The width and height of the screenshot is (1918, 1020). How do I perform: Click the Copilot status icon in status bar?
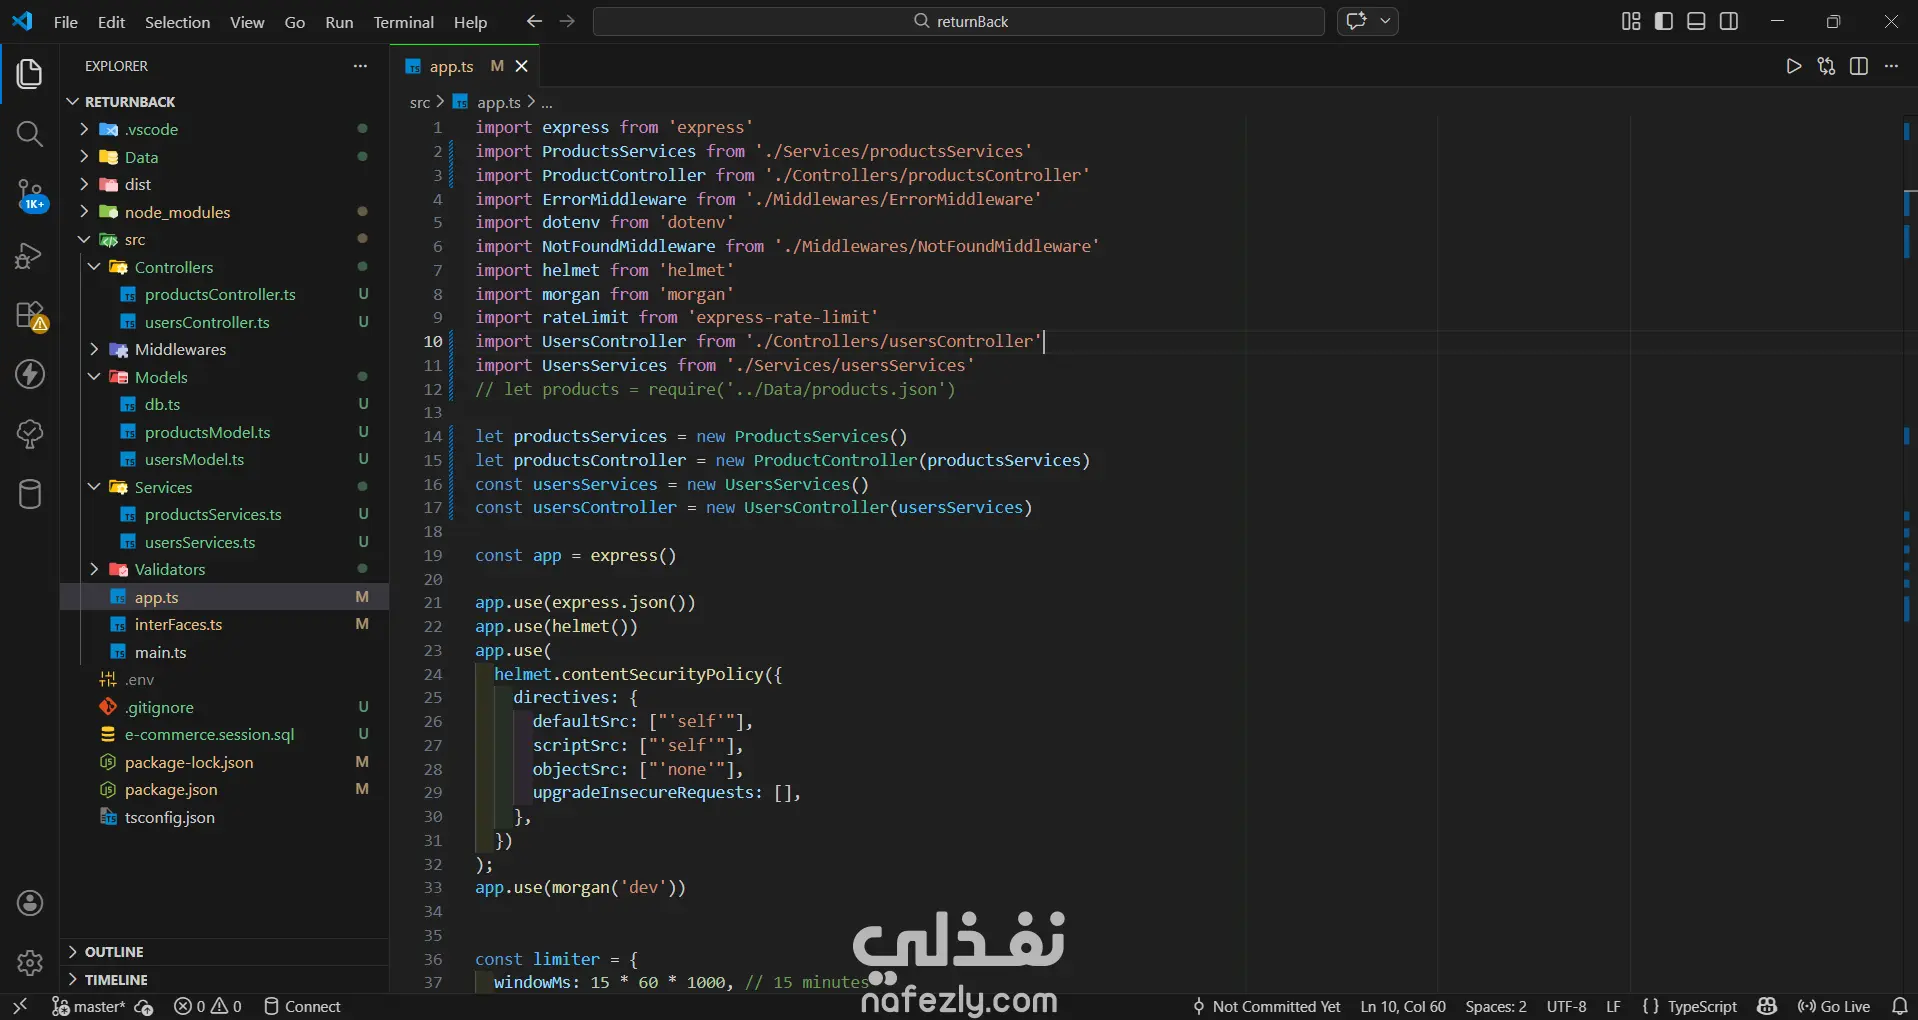point(1767,1006)
